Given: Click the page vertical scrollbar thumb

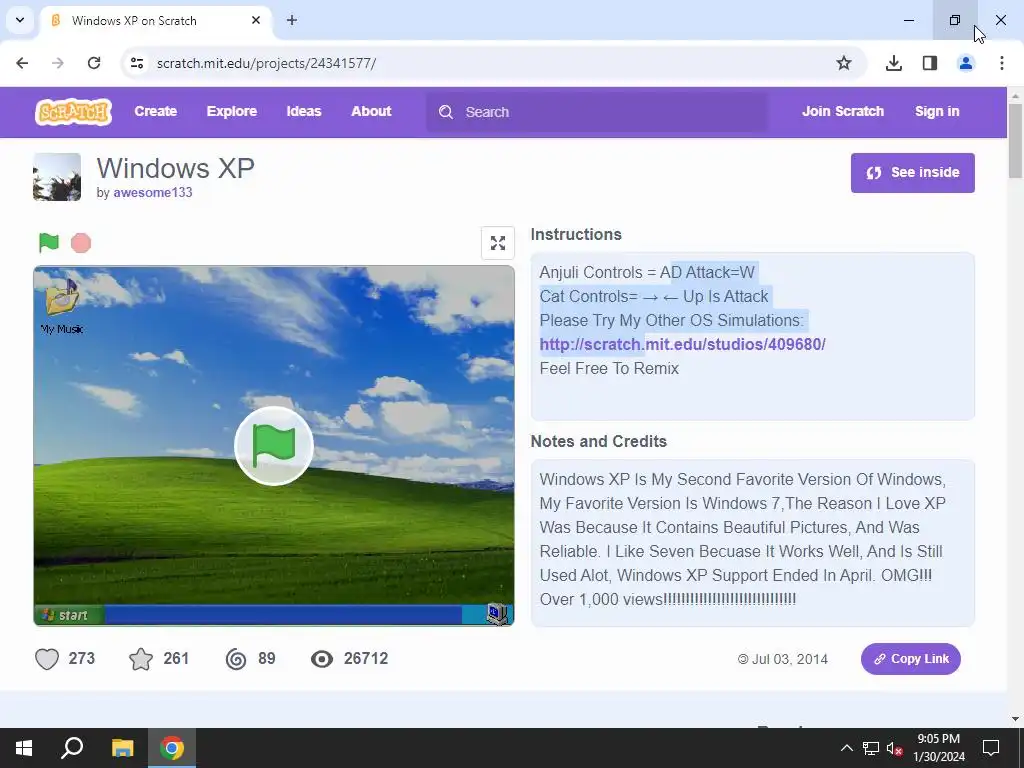Looking at the screenshot, I should 1015,140.
